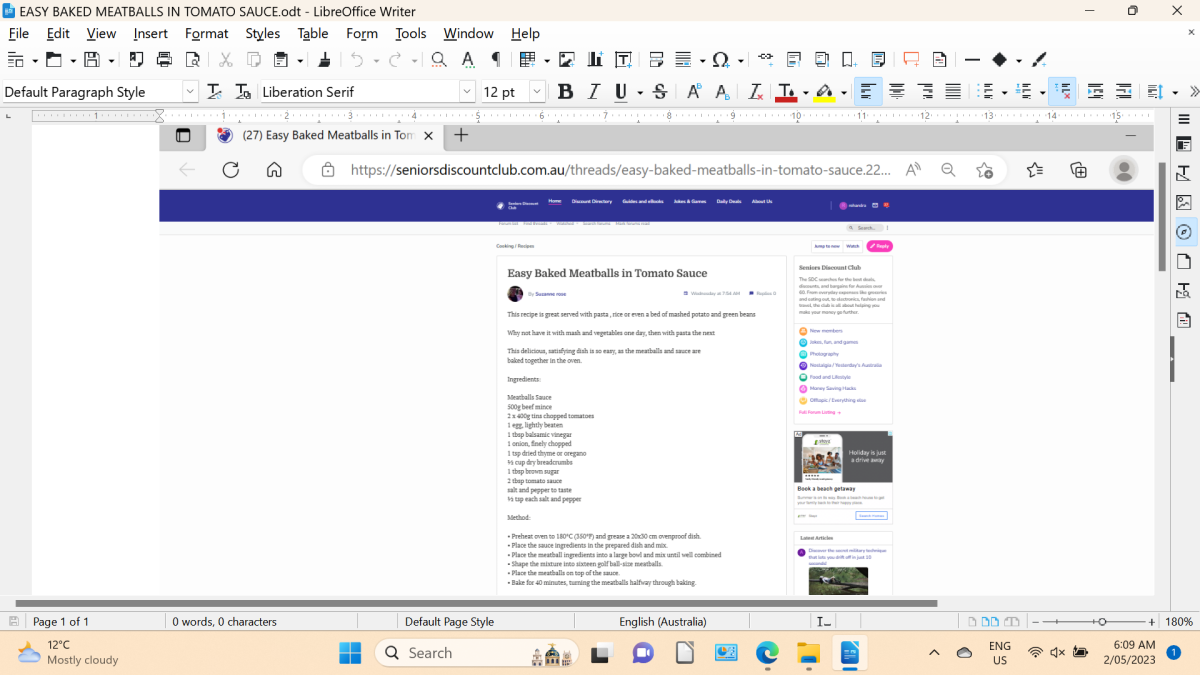Click the Clear Direct Formatting icon
Image resolution: width=1200 pixels, height=675 pixels.
point(755,92)
